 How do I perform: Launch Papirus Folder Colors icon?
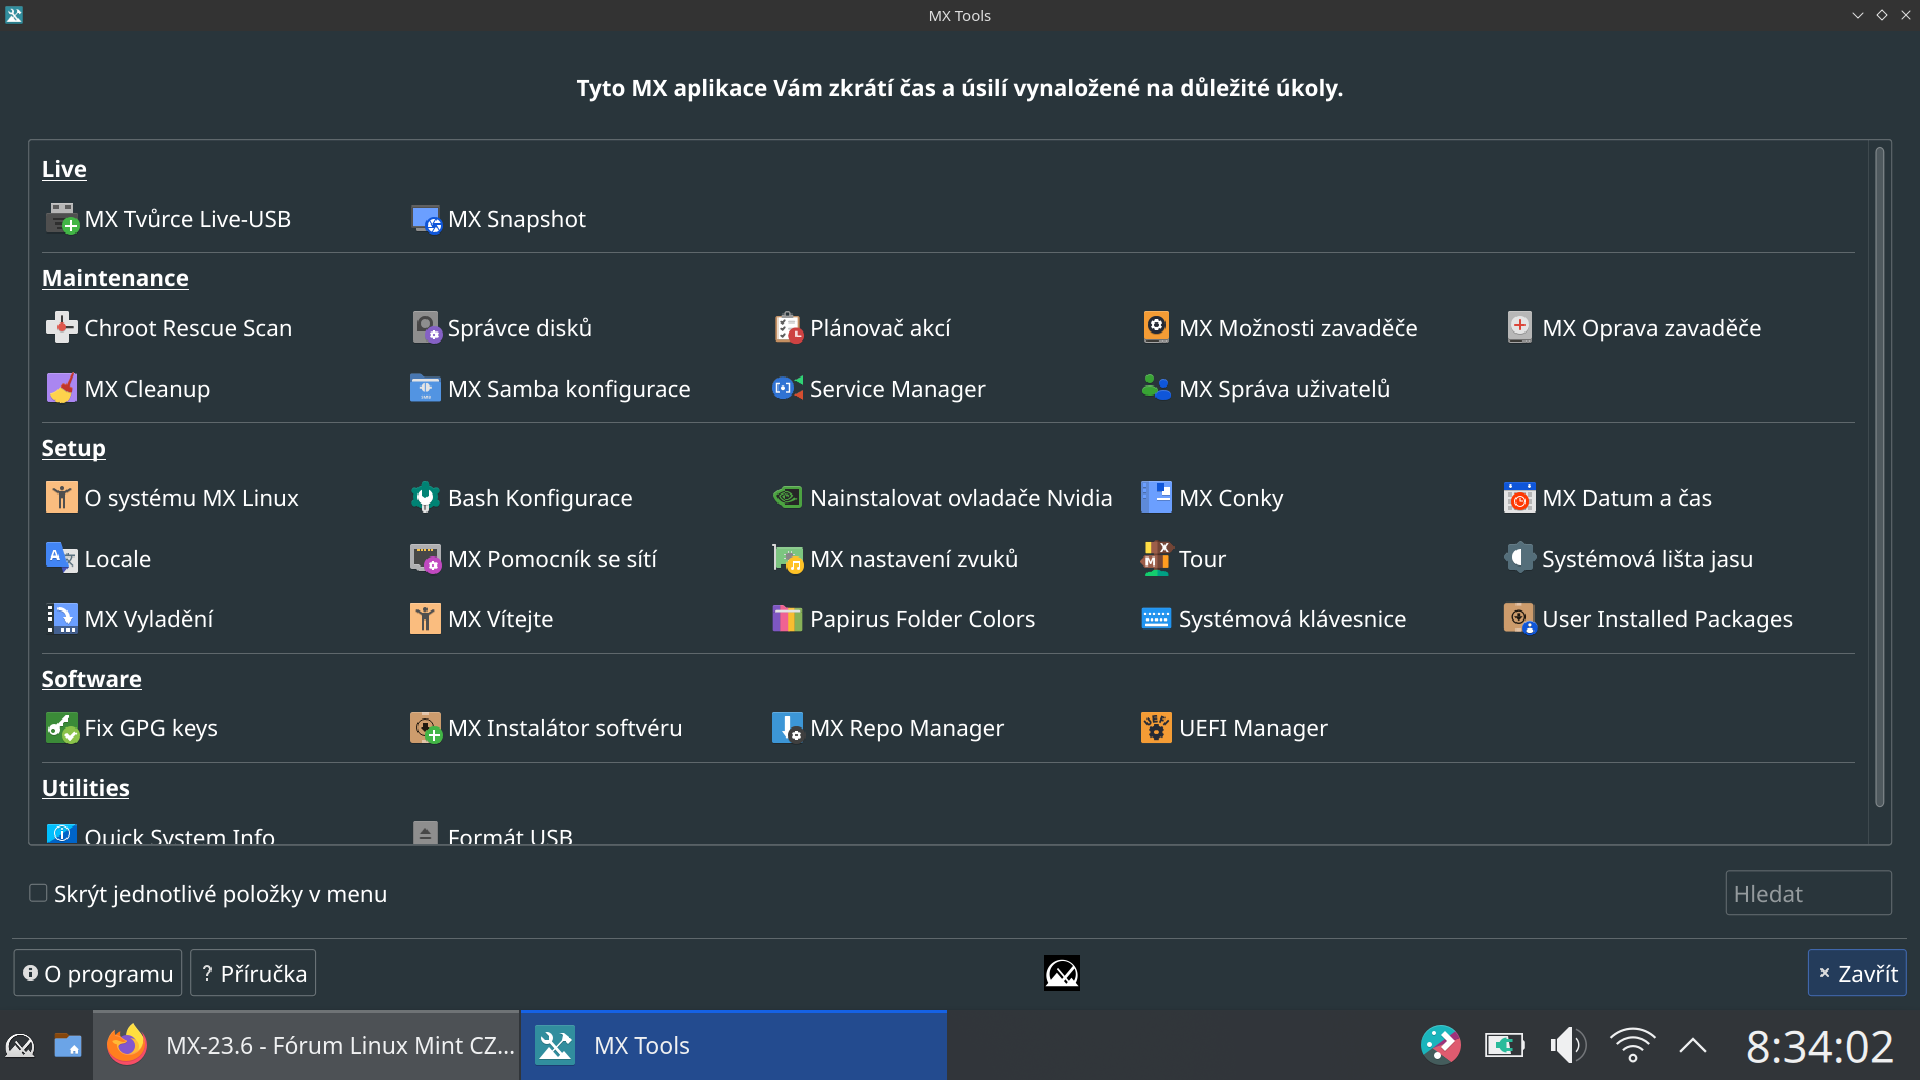pyautogui.click(x=787, y=619)
